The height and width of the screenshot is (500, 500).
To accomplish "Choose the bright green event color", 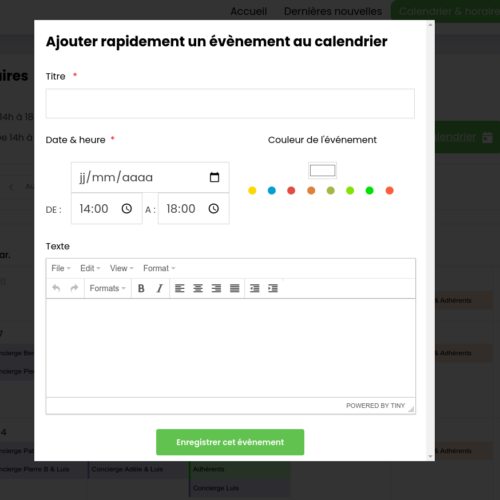I will coord(369,191).
